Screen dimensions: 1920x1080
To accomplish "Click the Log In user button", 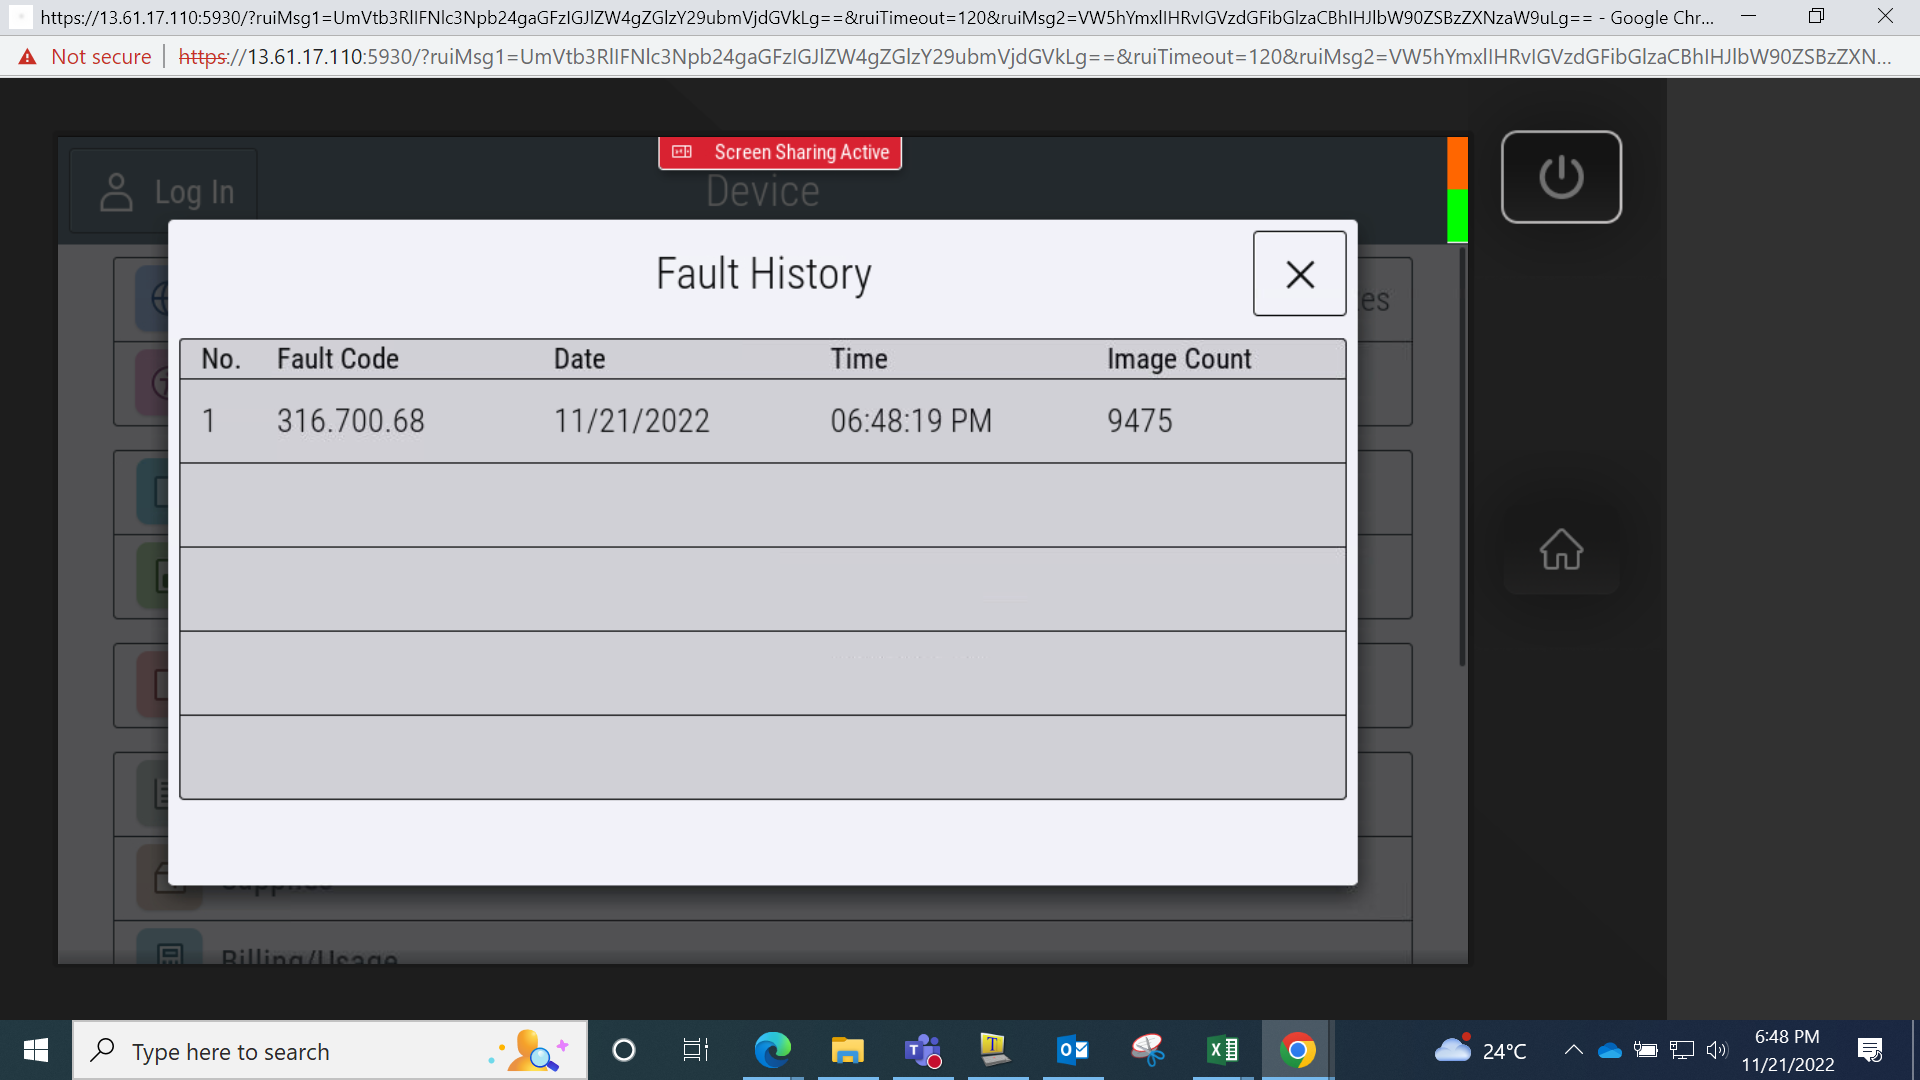I will pyautogui.click(x=165, y=192).
